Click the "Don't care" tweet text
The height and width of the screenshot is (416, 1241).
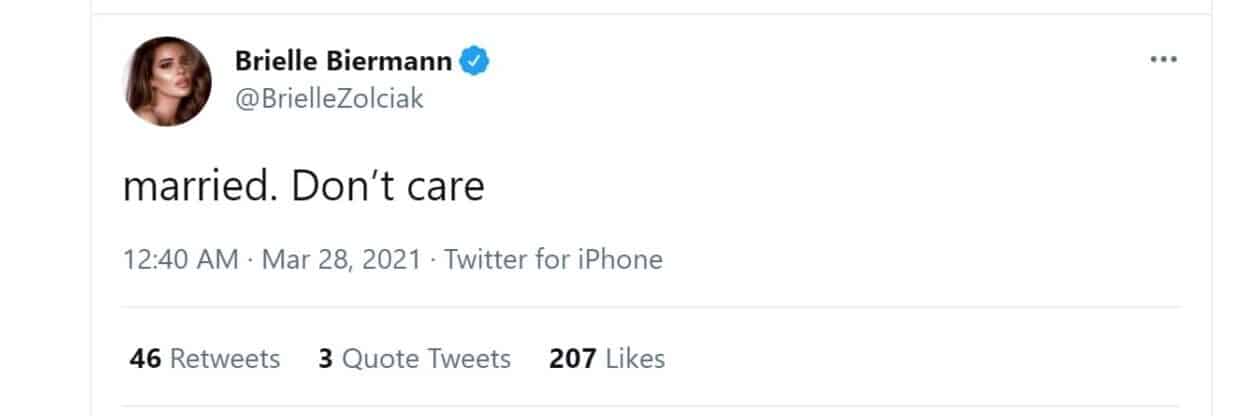(x=388, y=188)
